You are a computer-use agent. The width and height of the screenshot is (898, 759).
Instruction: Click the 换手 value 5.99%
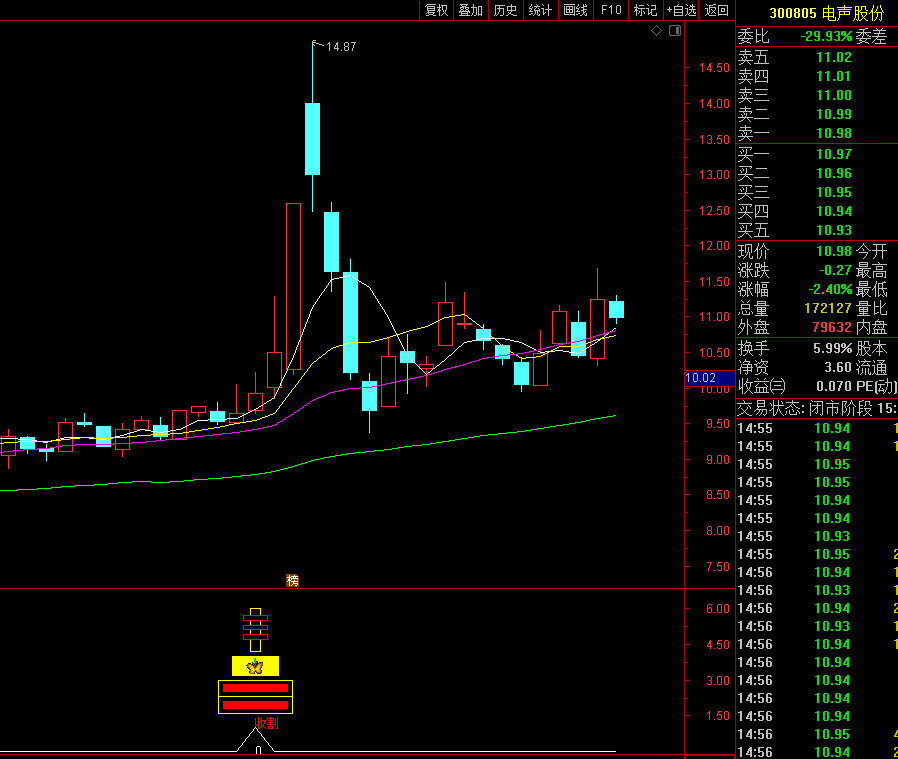pyautogui.click(x=833, y=348)
